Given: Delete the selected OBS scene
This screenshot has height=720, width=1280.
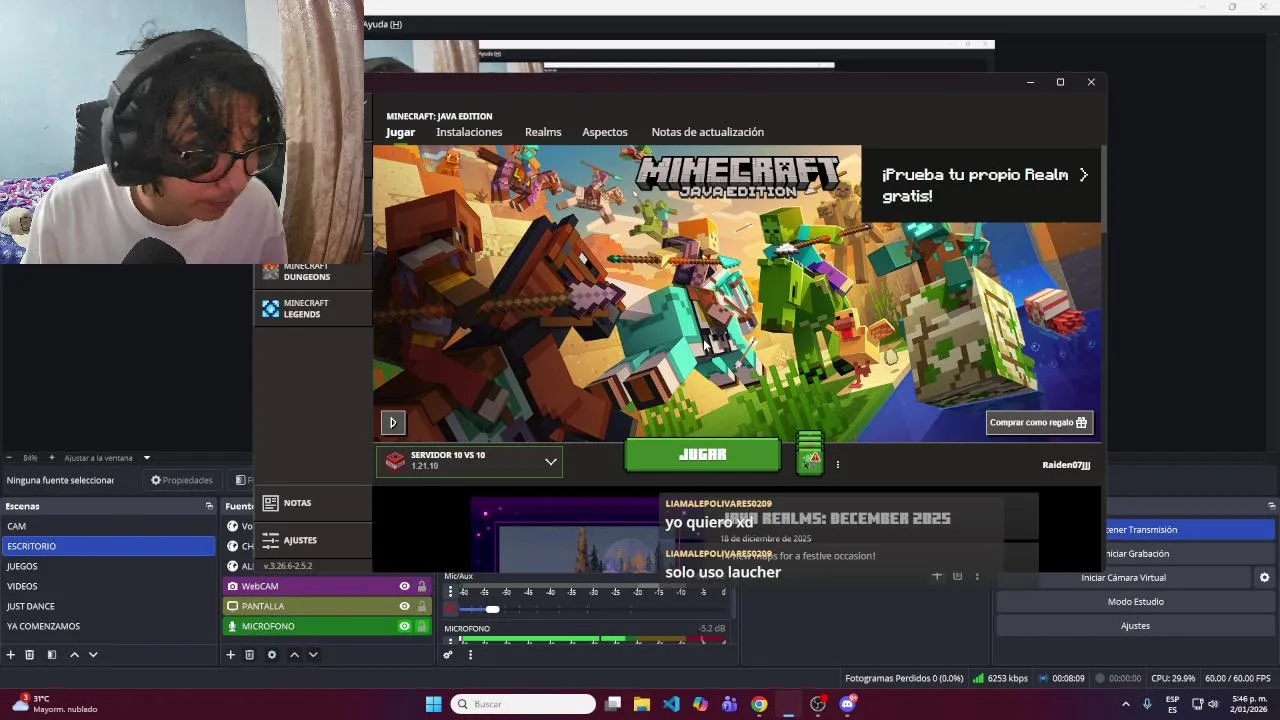Looking at the screenshot, I should [x=30, y=655].
